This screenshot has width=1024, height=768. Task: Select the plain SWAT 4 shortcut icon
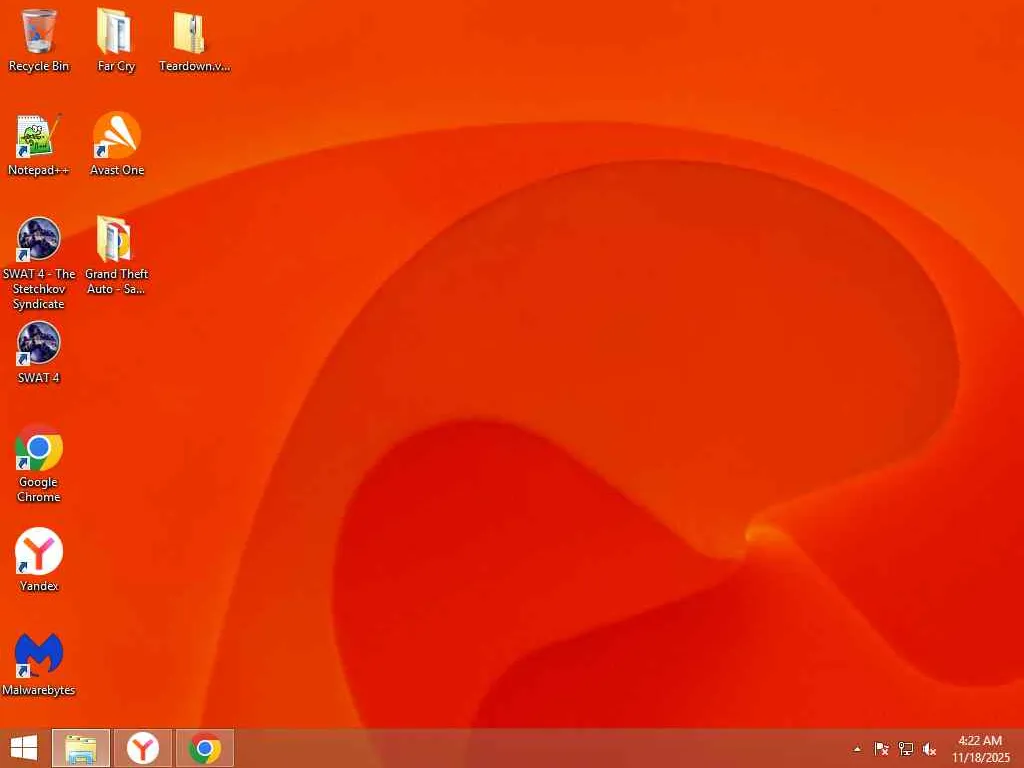point(39,343)
